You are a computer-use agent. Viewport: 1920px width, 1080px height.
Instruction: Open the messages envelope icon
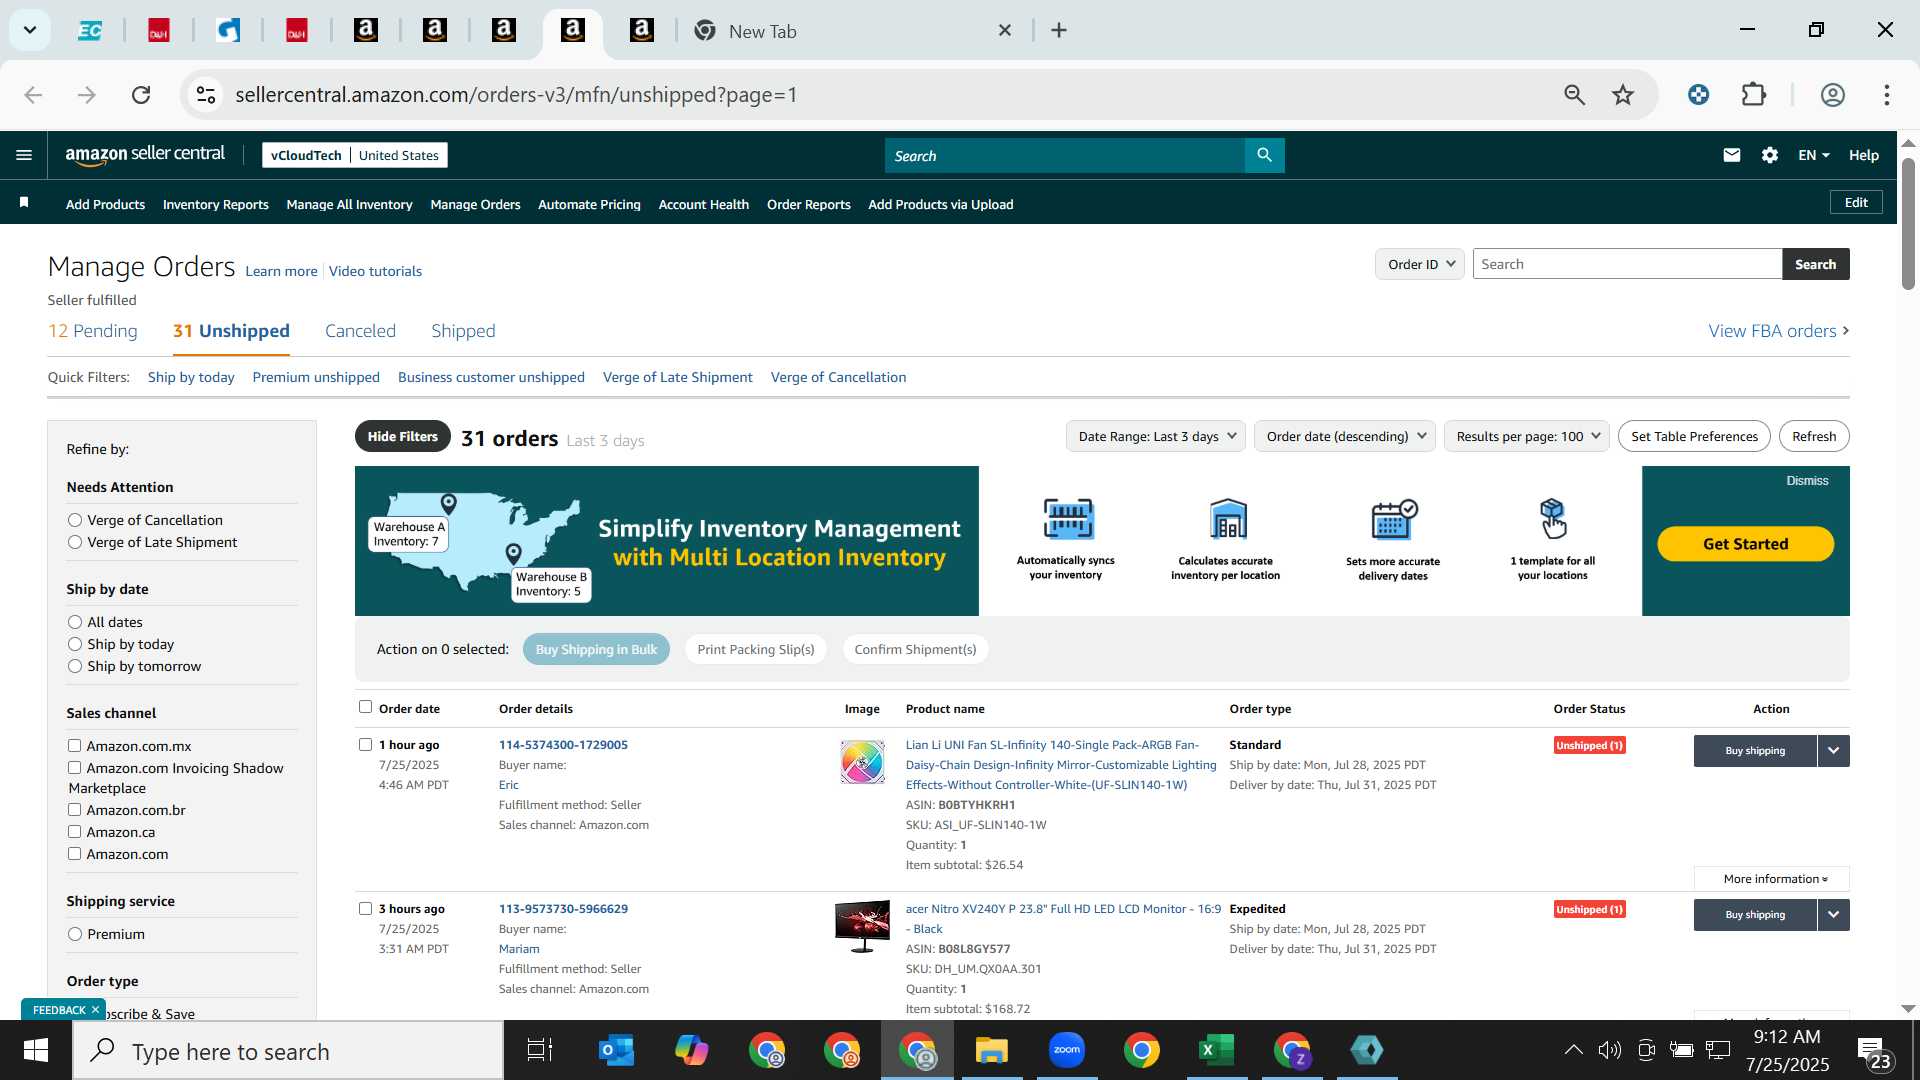(x=1731, y=155)
